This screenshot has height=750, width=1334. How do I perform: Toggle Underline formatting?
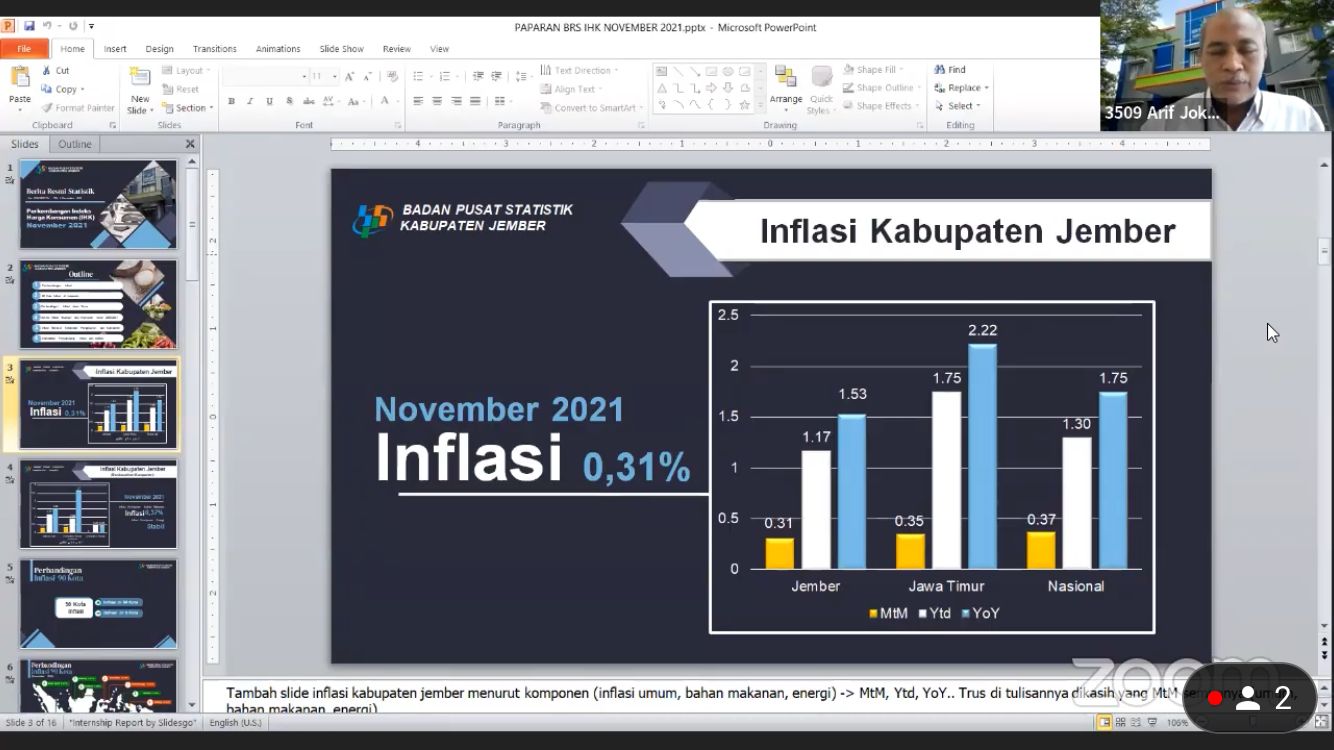coord(269,101)
